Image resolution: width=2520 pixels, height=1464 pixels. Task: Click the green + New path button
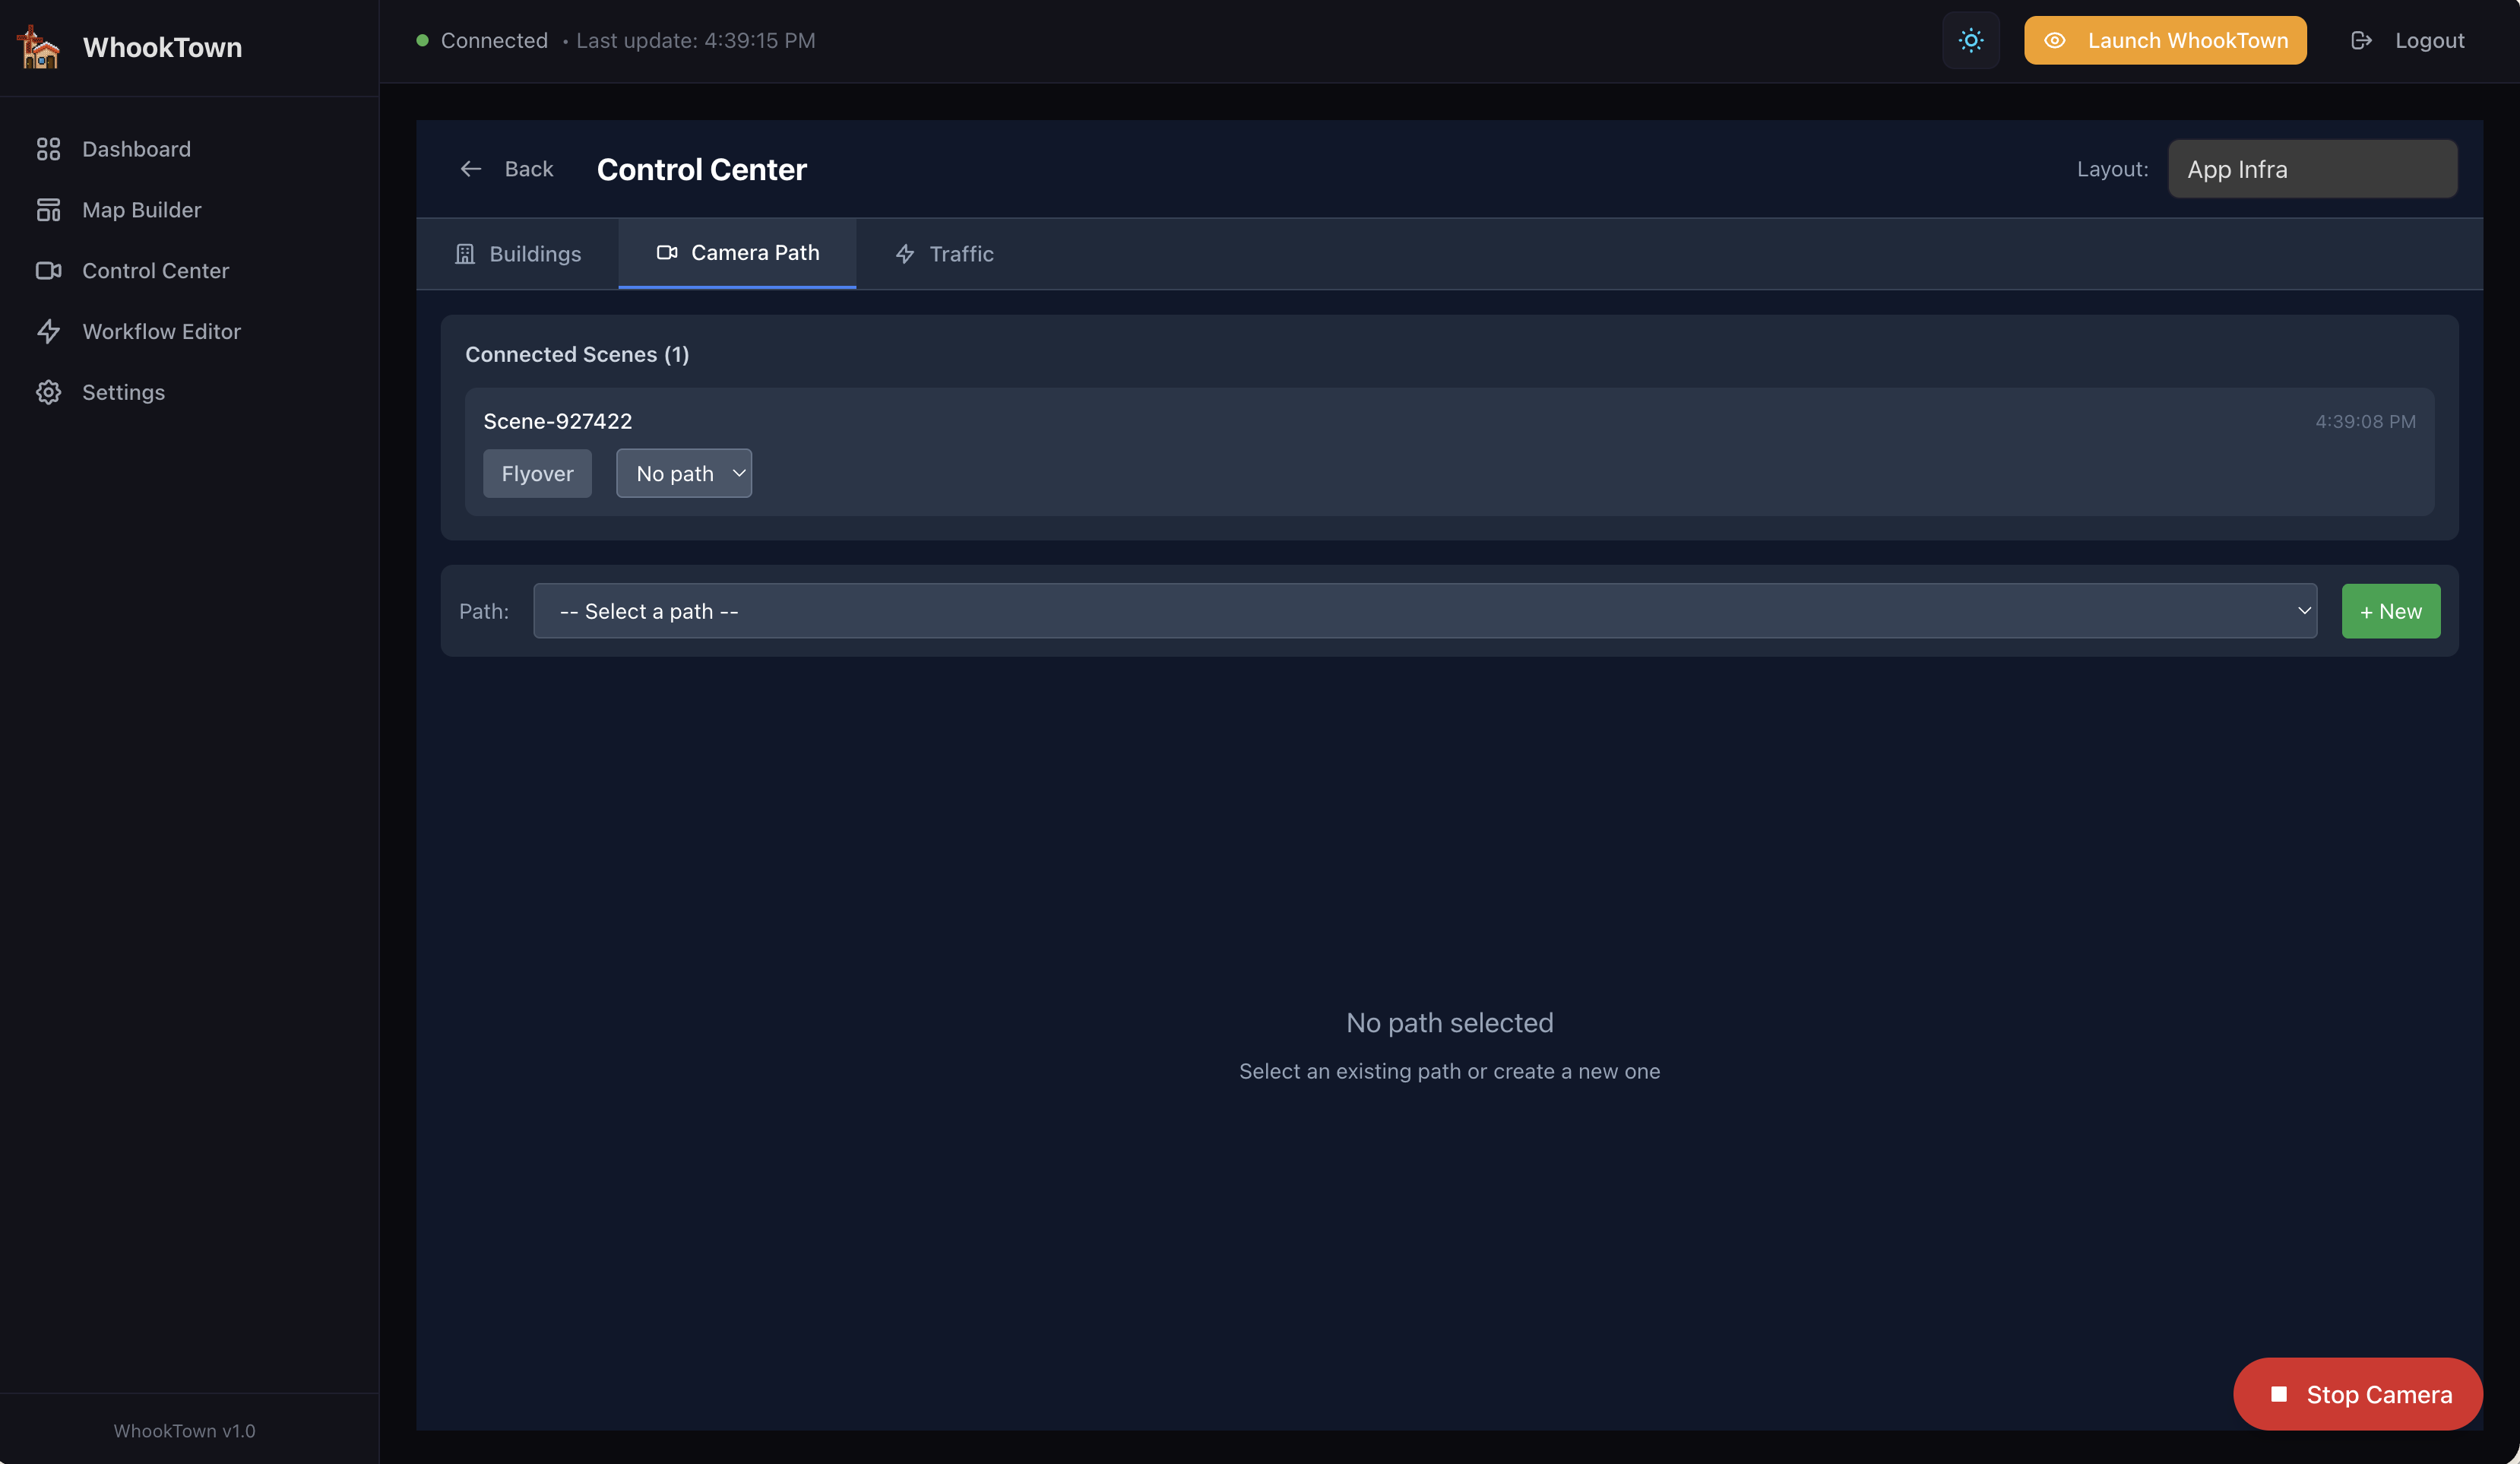pyautogui.click(x=2390, y=611)
